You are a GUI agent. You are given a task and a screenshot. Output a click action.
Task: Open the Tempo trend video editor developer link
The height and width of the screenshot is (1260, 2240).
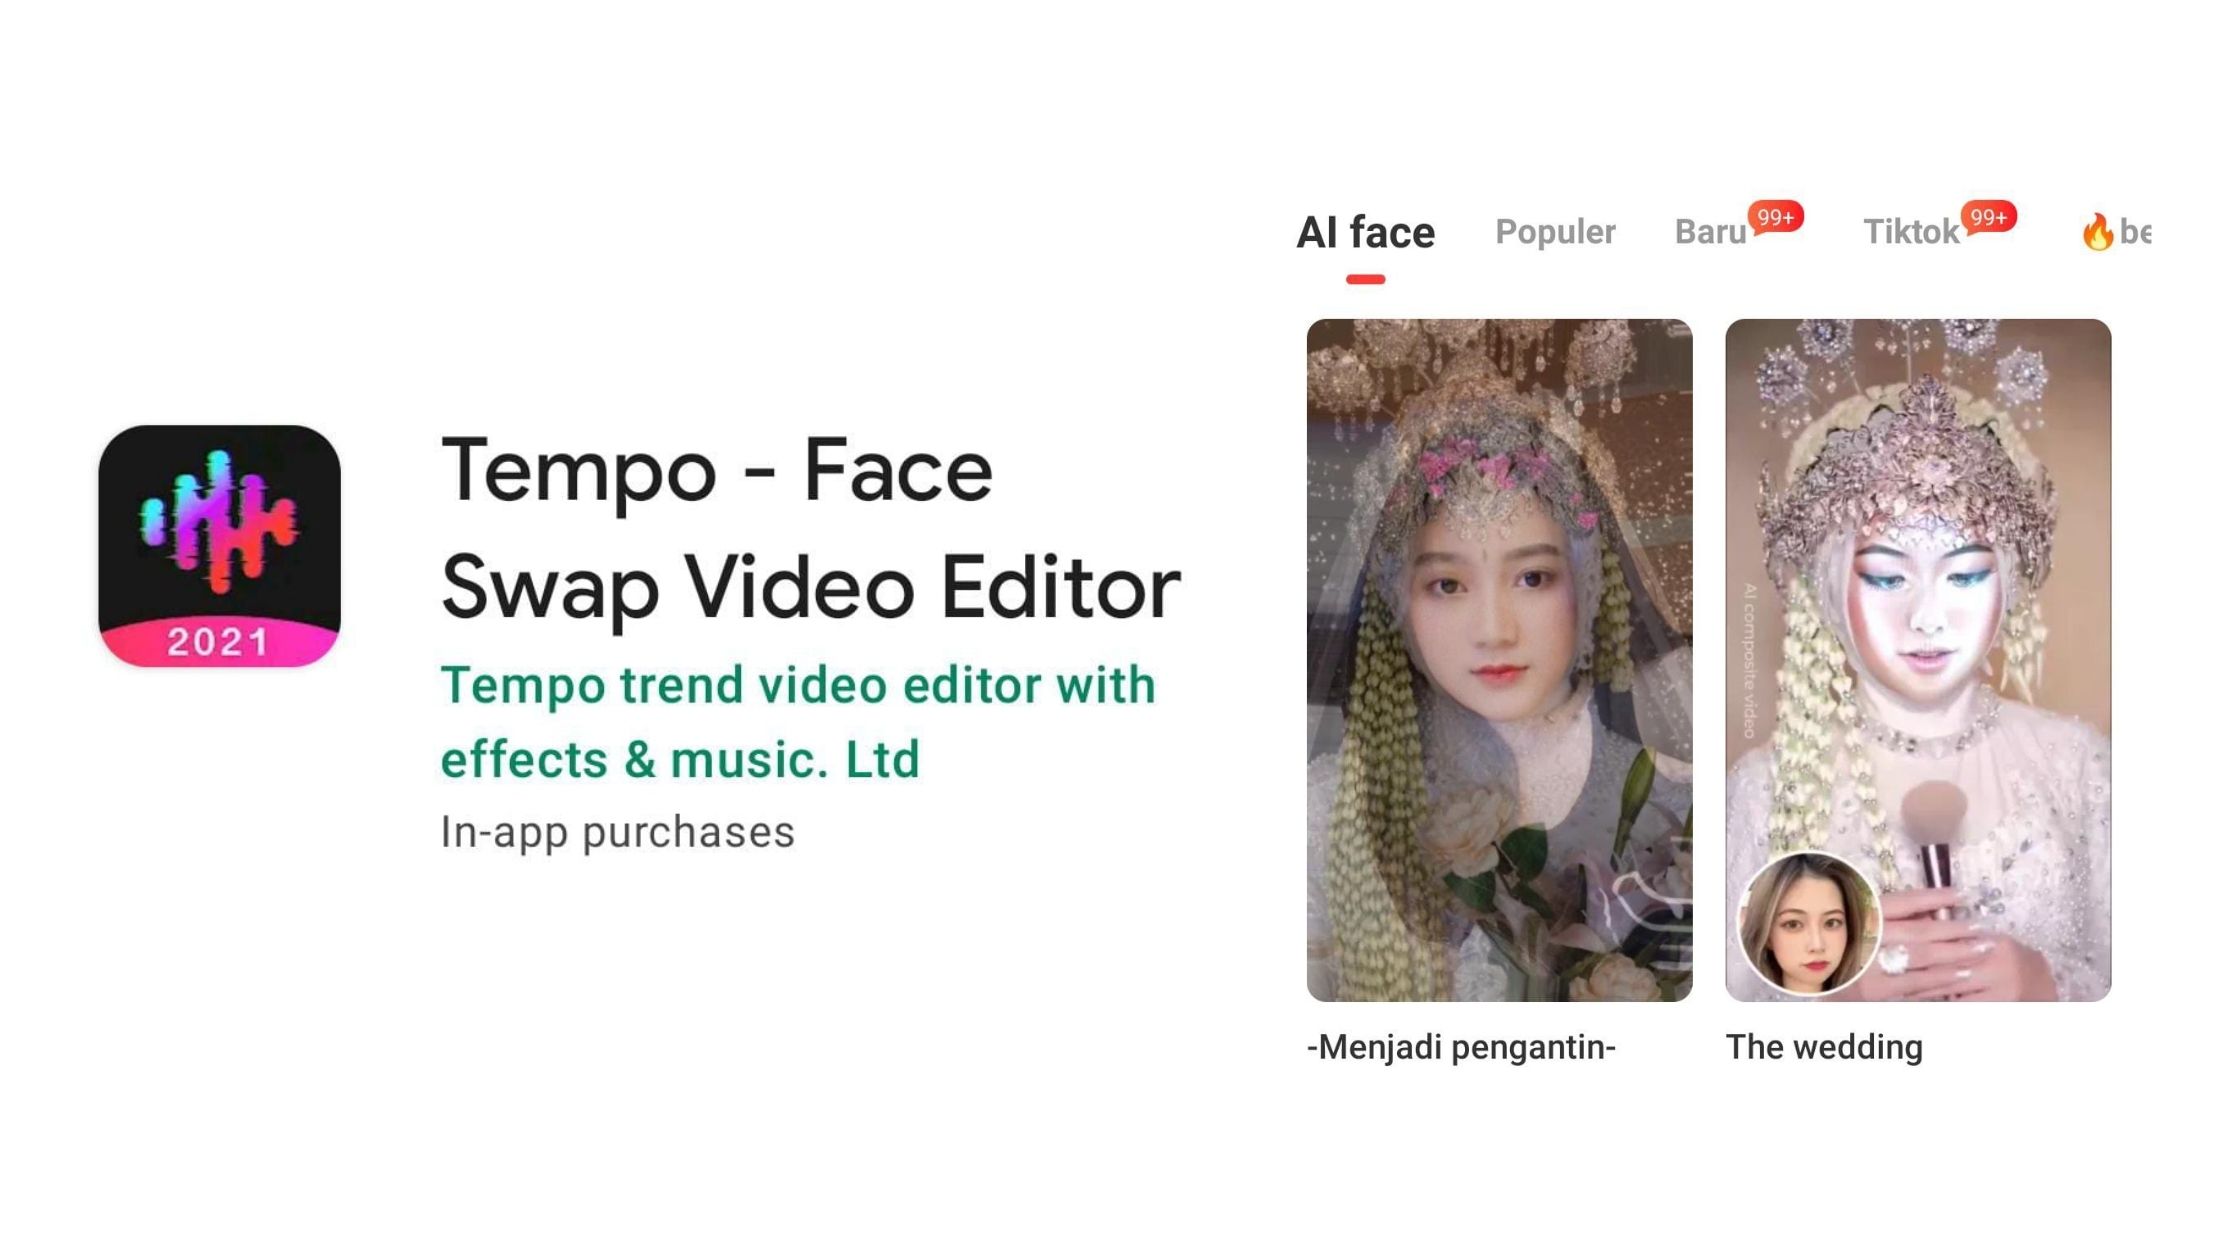(x=798, y=722)
